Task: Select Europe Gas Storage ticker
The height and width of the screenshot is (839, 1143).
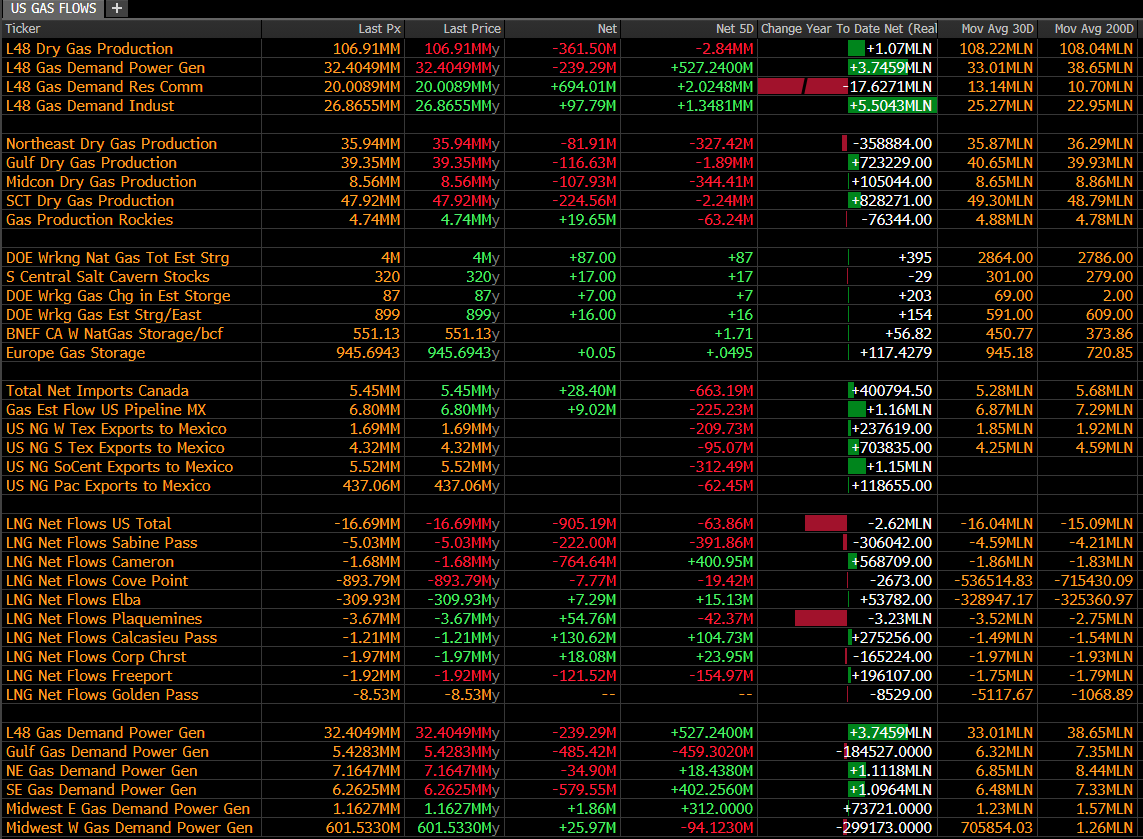Action: point(76,352)
